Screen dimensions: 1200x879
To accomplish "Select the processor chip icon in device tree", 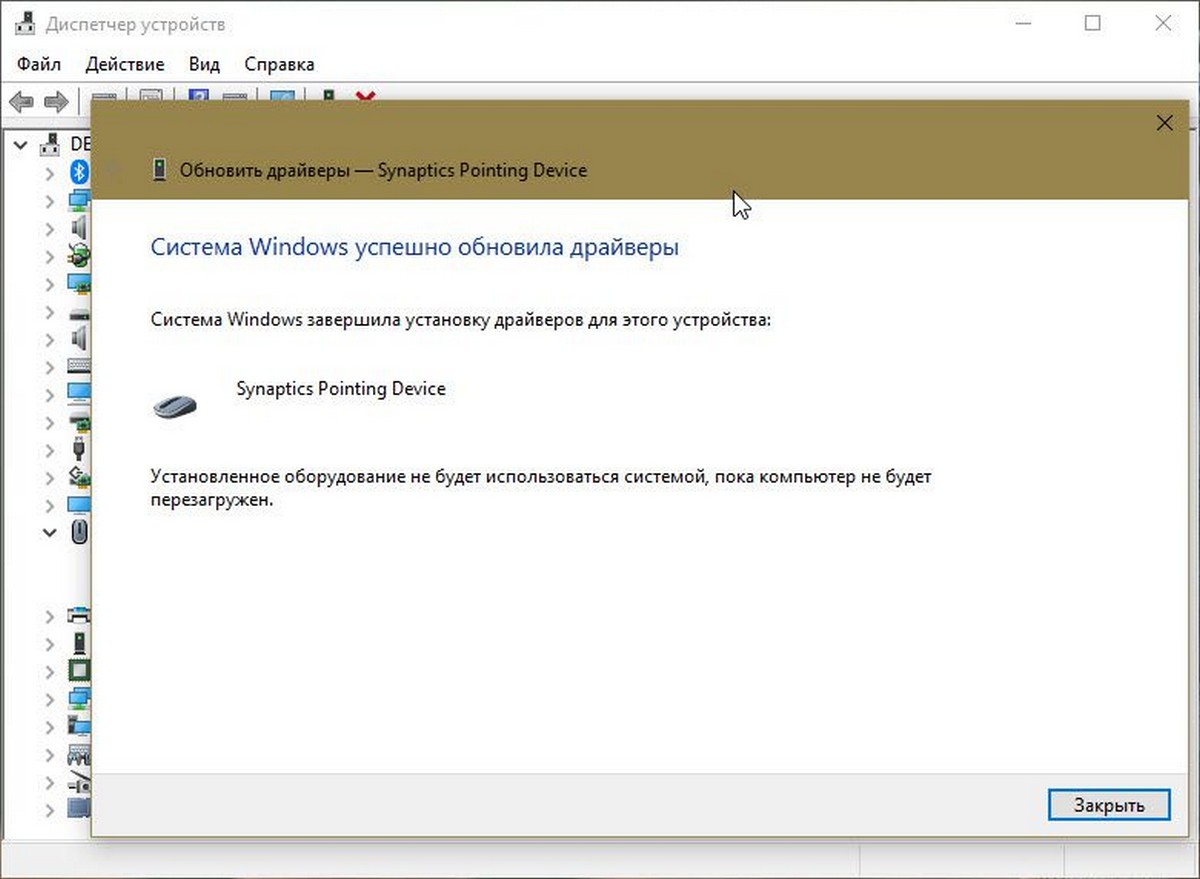I will click(x=79, y=670).
